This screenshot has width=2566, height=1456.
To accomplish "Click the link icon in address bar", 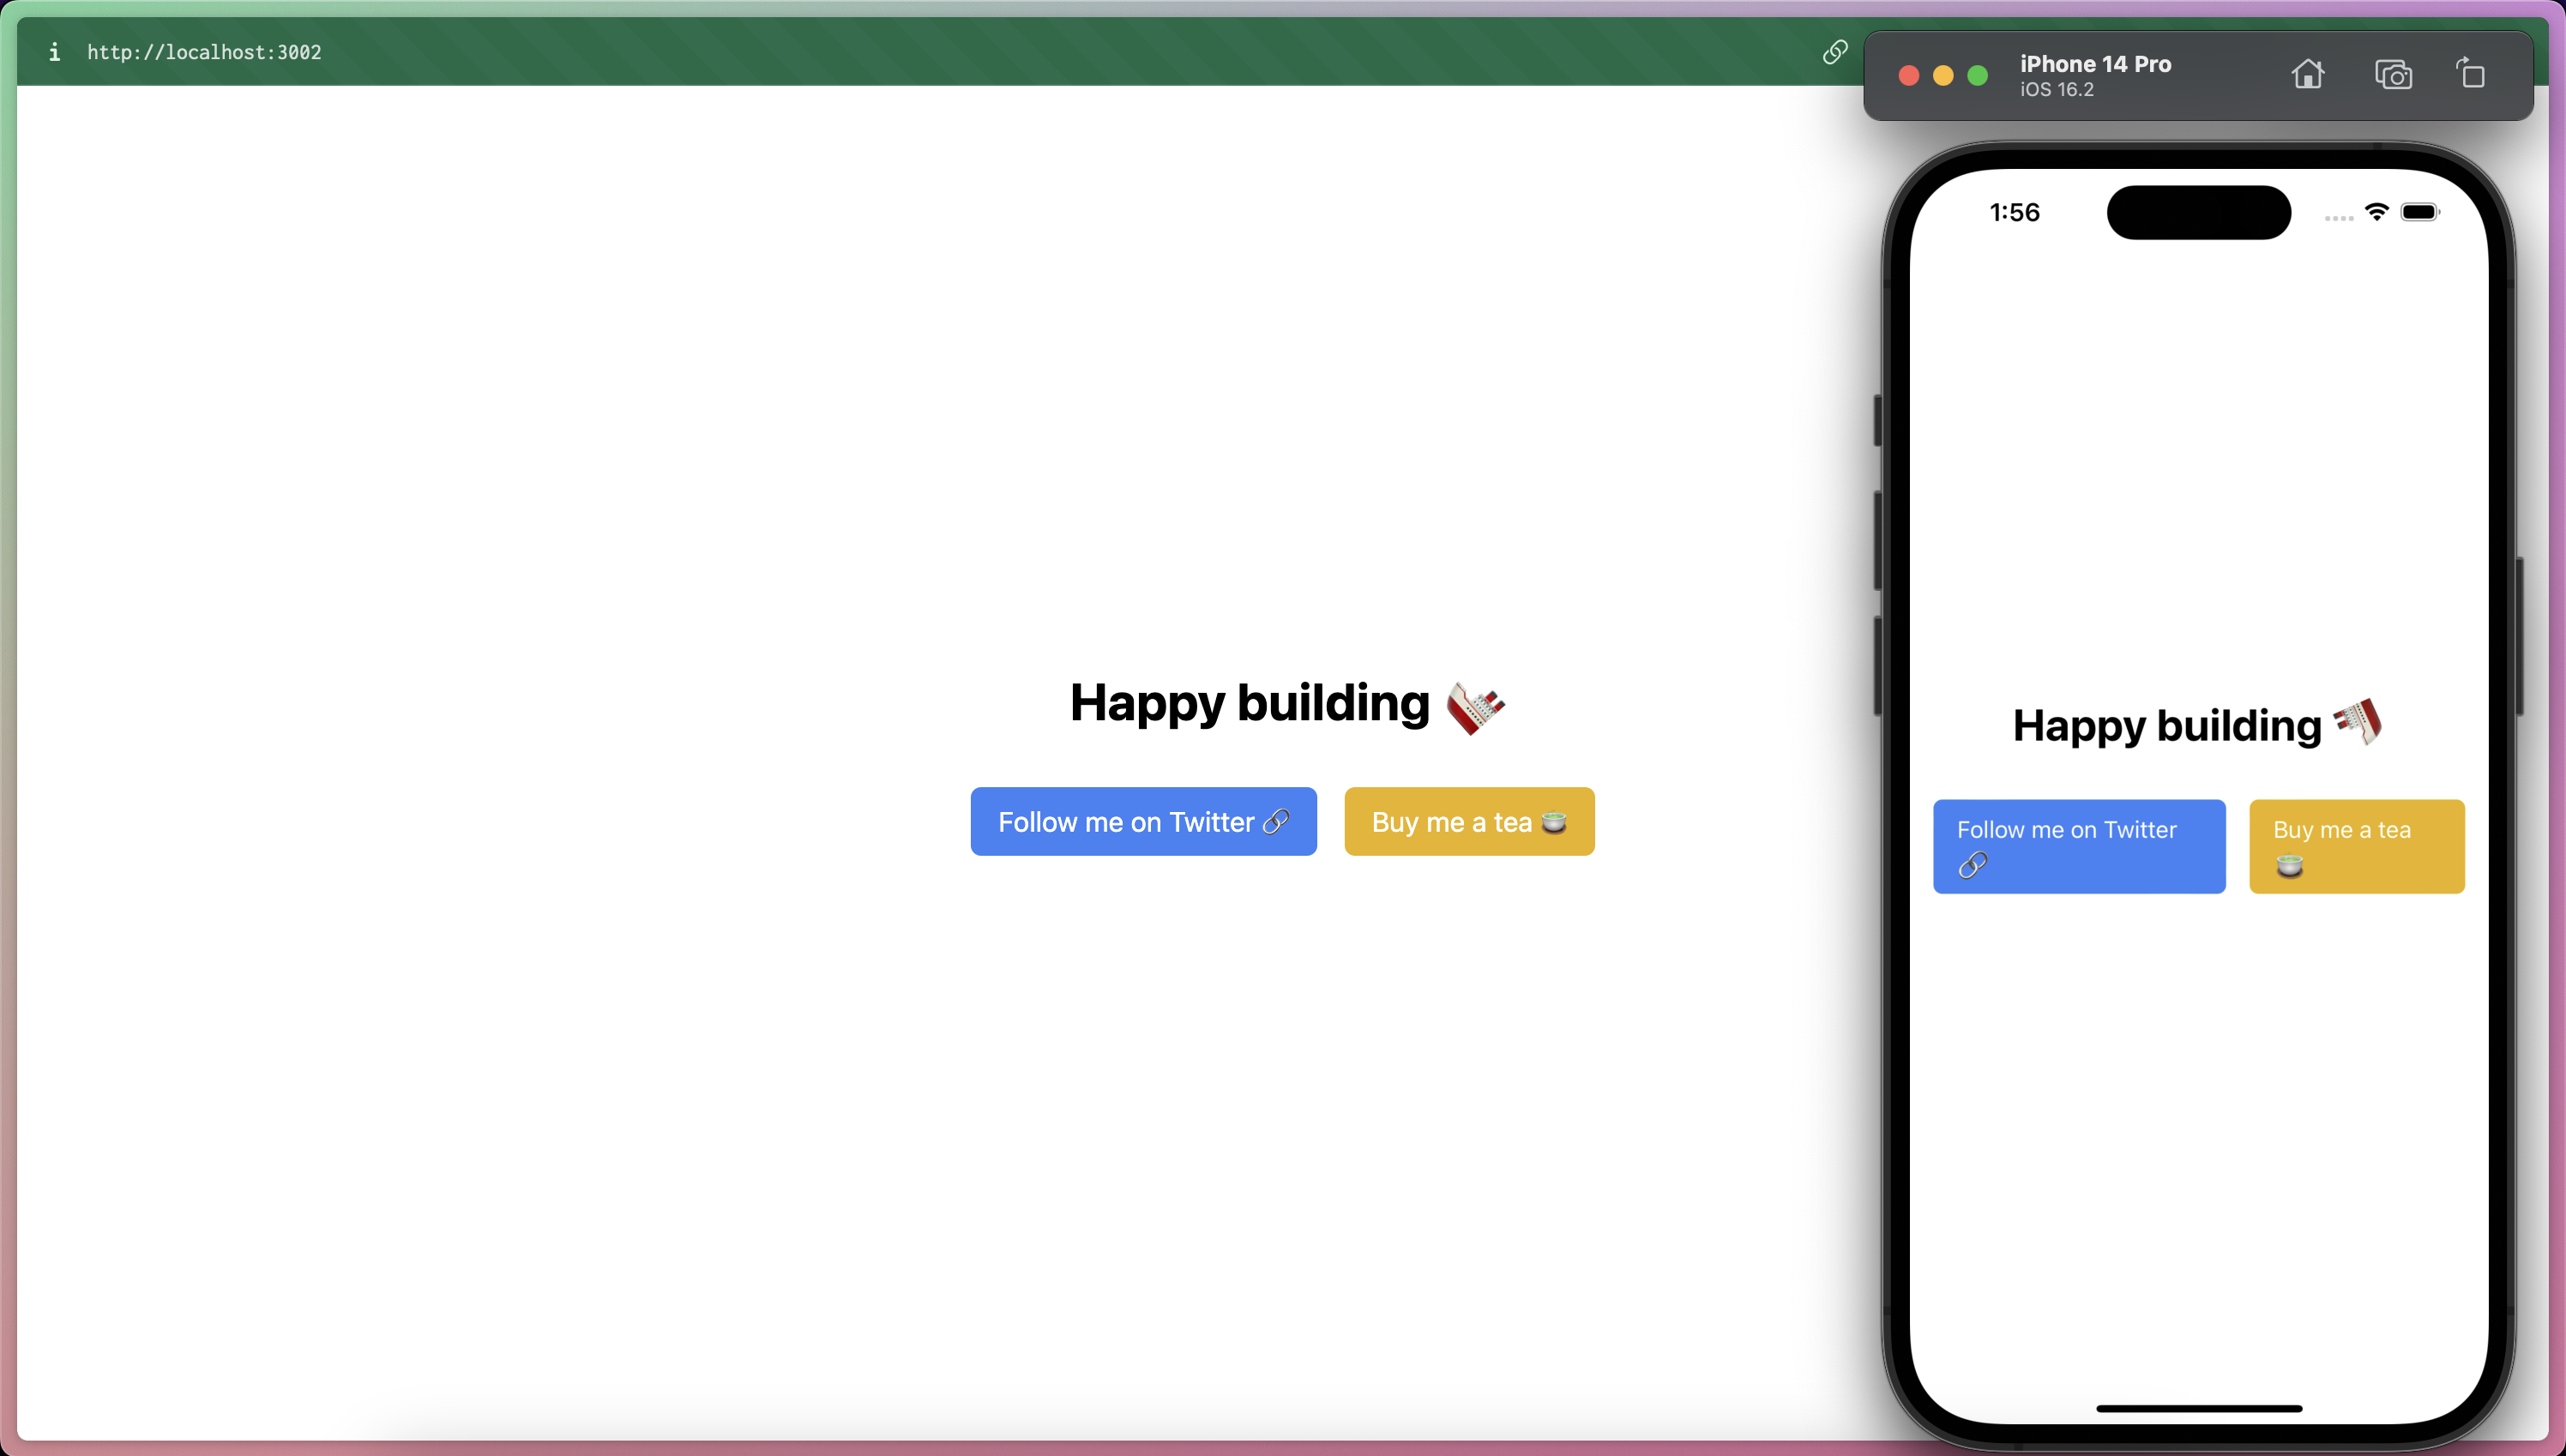I will (x=1834, y=51).
